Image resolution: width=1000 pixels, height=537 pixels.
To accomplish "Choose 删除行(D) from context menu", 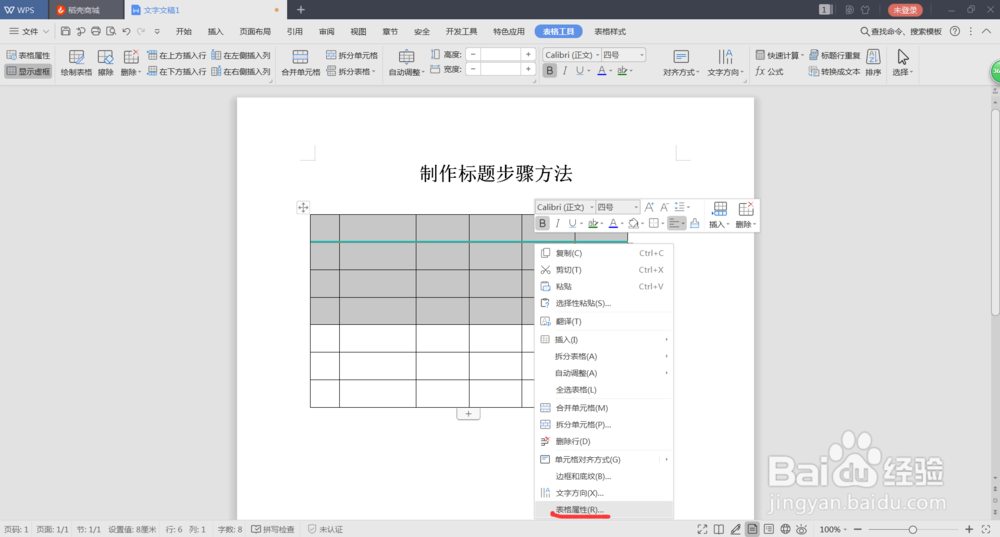I will click(x=603, y=441).
